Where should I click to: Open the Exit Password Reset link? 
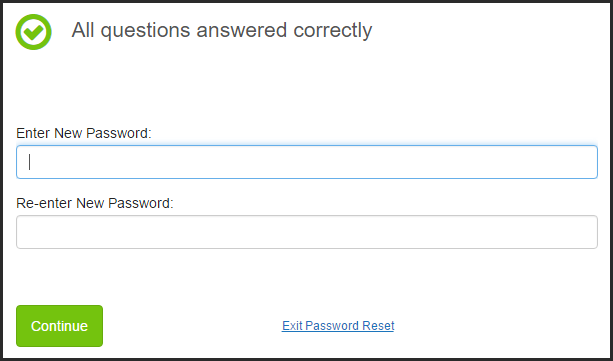pyautogui.click(x=338, y=325)
